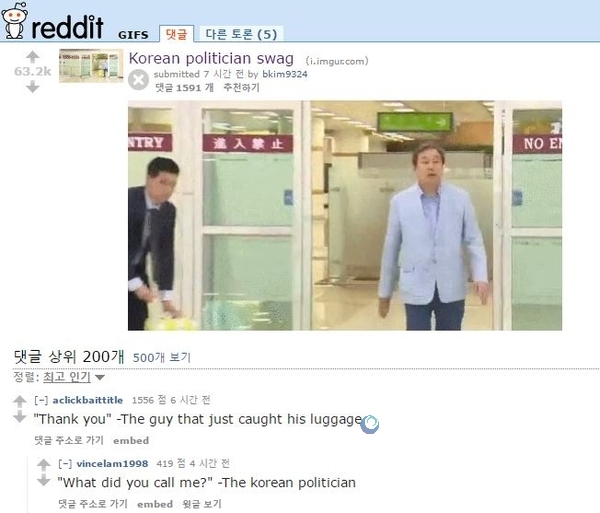
Task: Downvote vincelam1998's reply
Action: [x=44, y=480]
